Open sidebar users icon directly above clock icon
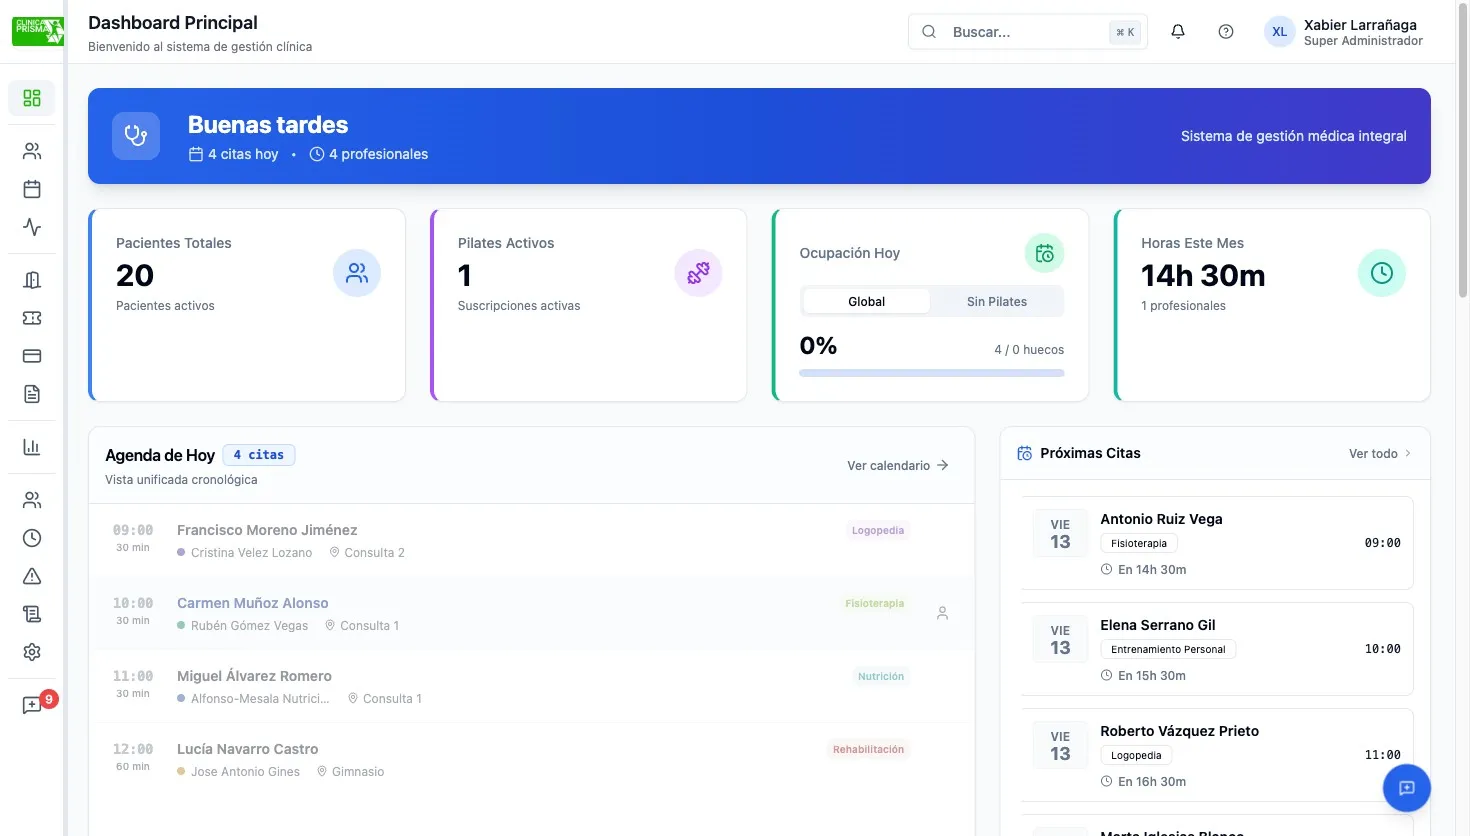The image size is (1470, 836). pyautogui.click(x=32, y=500)
